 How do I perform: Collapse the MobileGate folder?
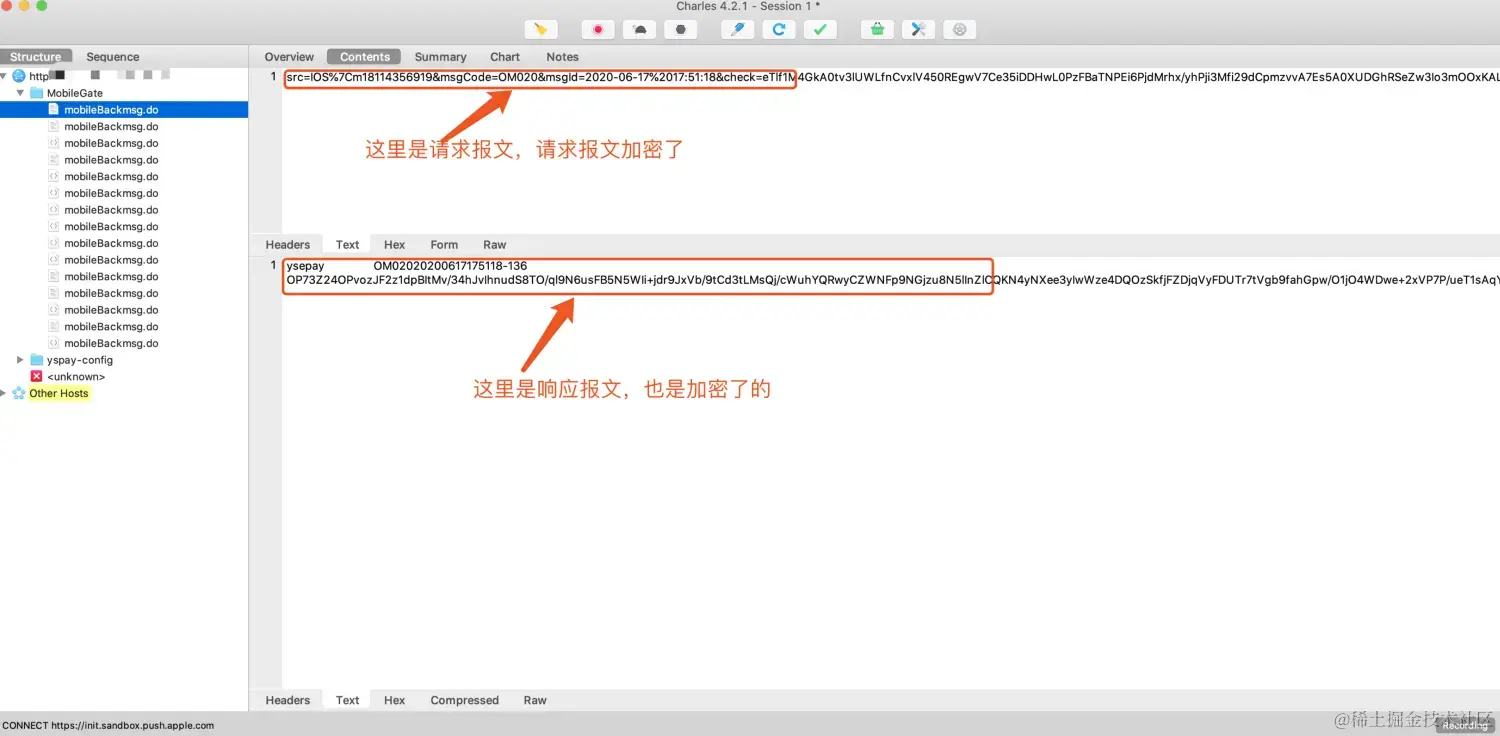click(x=20, y=93)
